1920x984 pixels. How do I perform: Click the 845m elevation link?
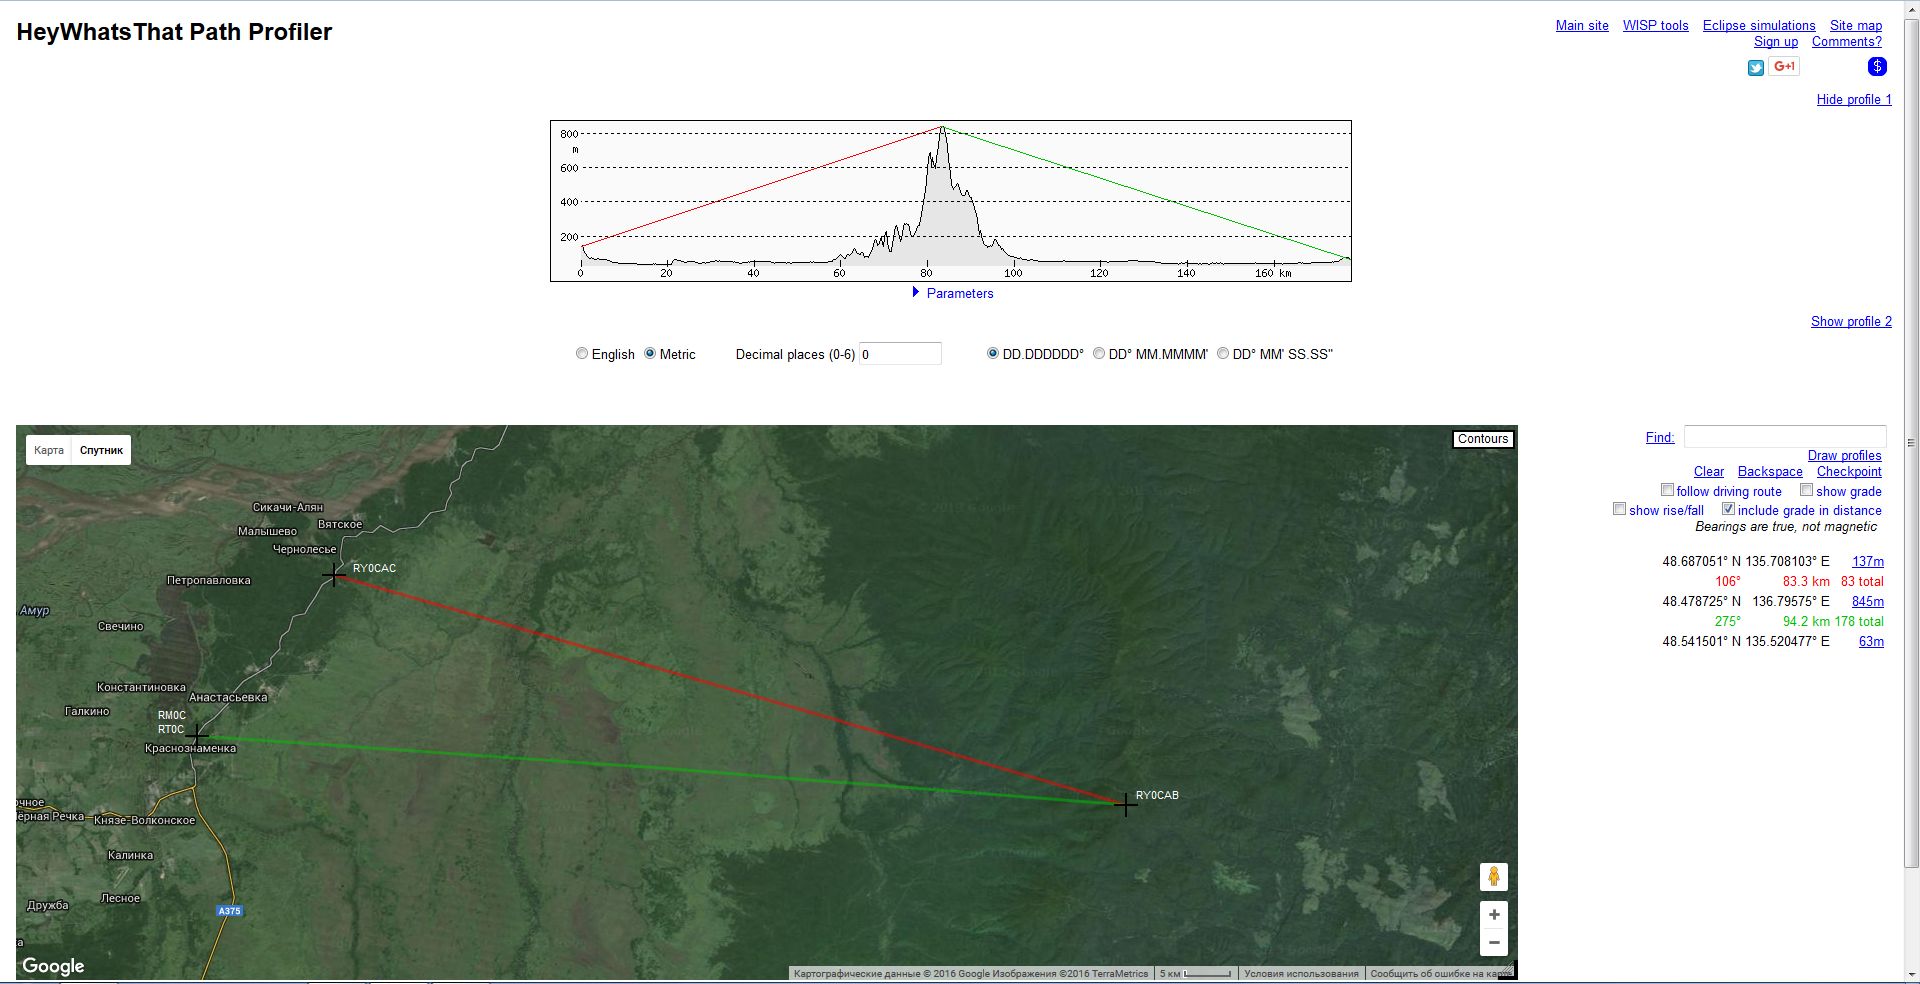tap(1868, 602)
